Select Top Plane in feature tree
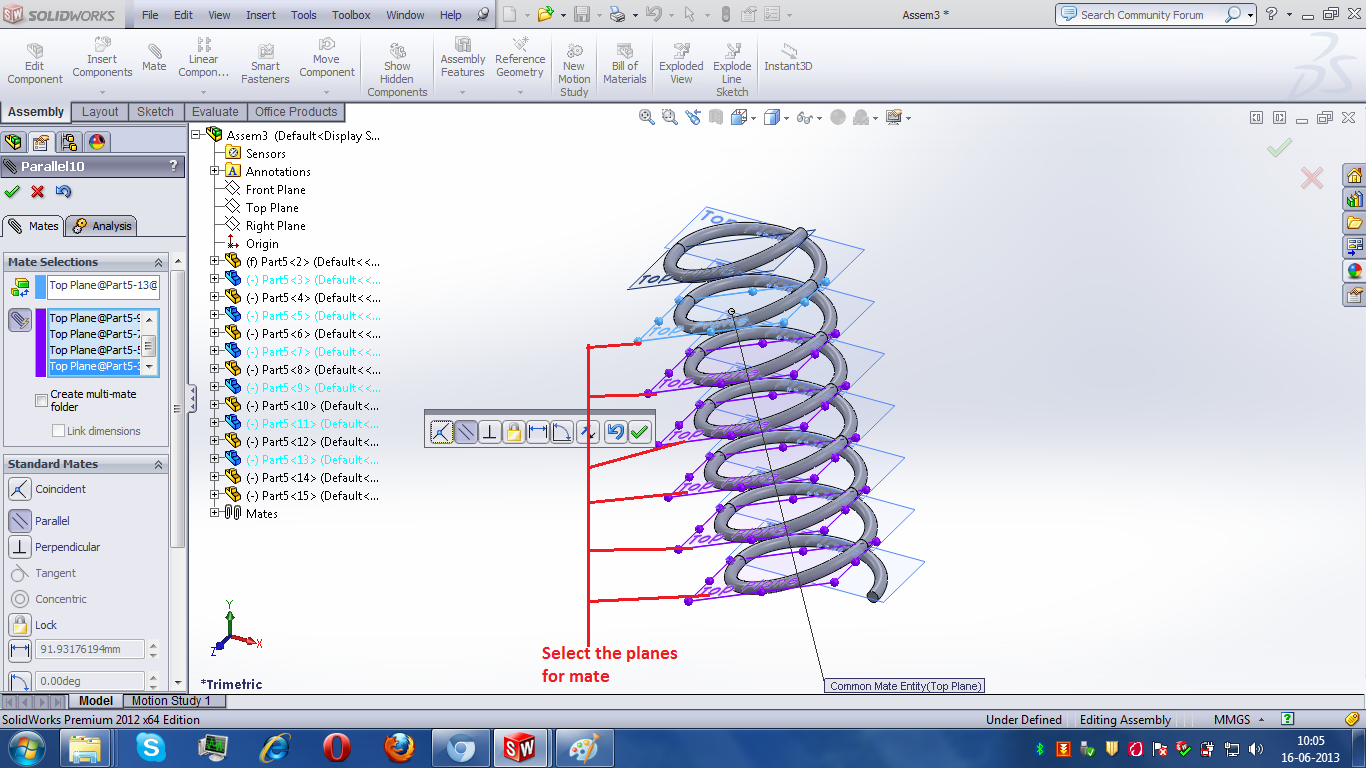The image size is (1366, 768). click(x=272, y=207)
